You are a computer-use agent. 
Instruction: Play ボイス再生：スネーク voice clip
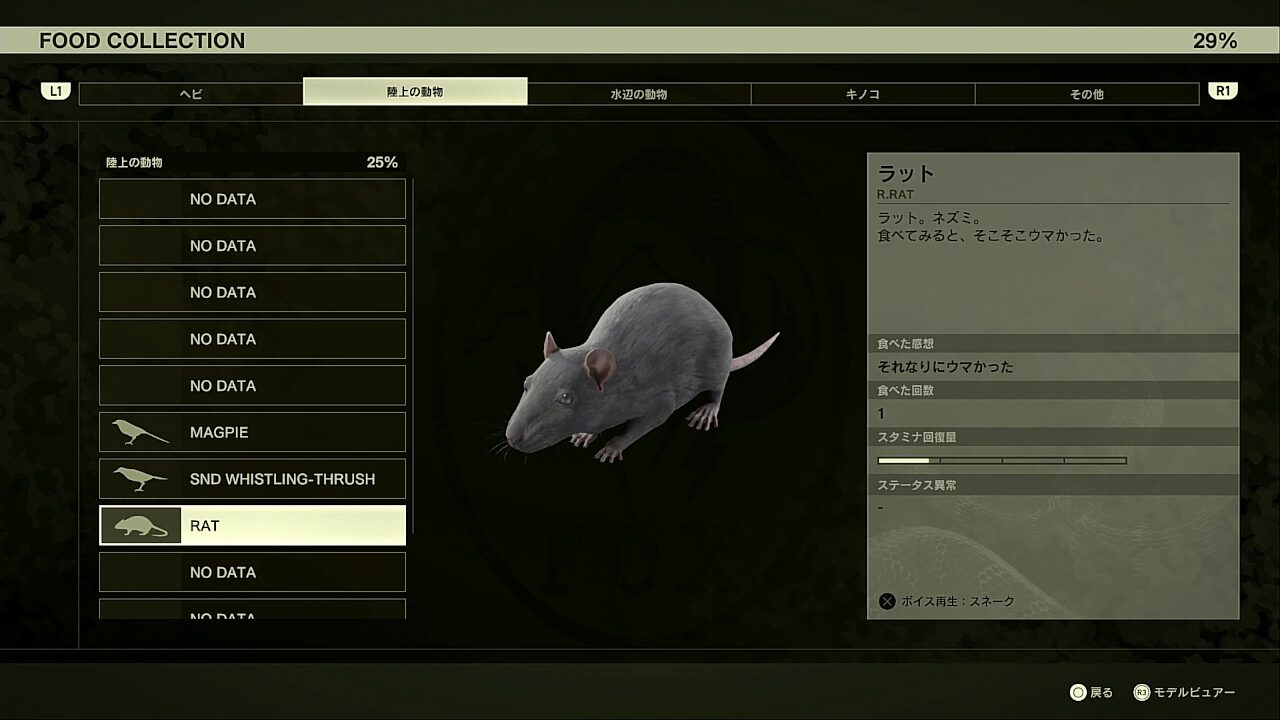[x=957, y=601]
